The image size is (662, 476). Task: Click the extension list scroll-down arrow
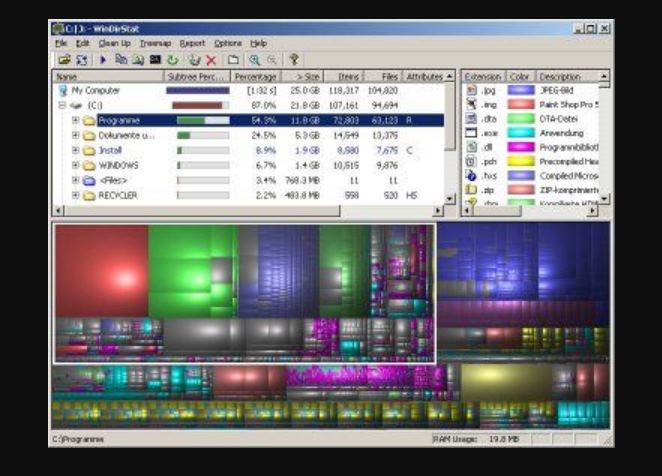point(604,197)
